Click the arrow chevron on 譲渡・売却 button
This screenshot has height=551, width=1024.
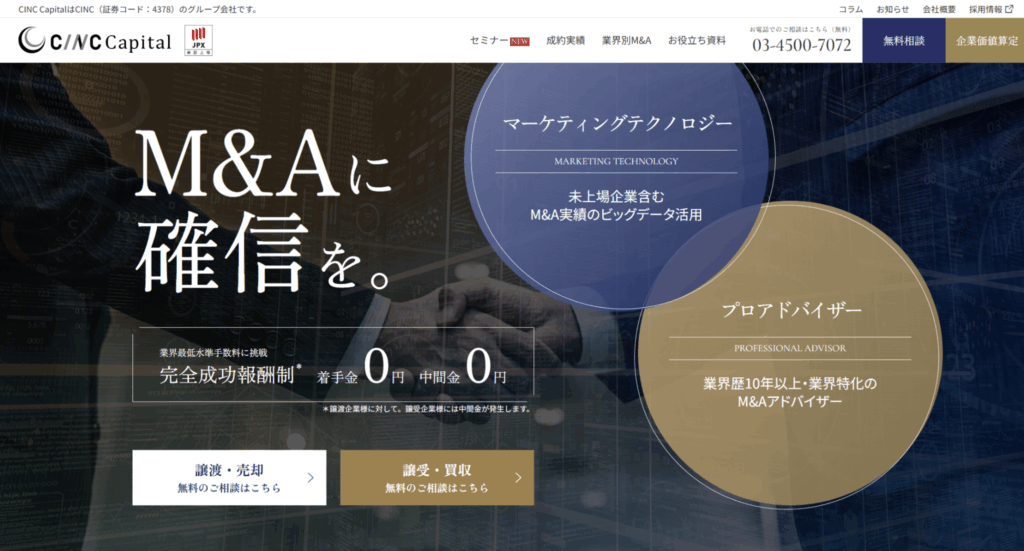pyautogui.click(x=311, y=478)
